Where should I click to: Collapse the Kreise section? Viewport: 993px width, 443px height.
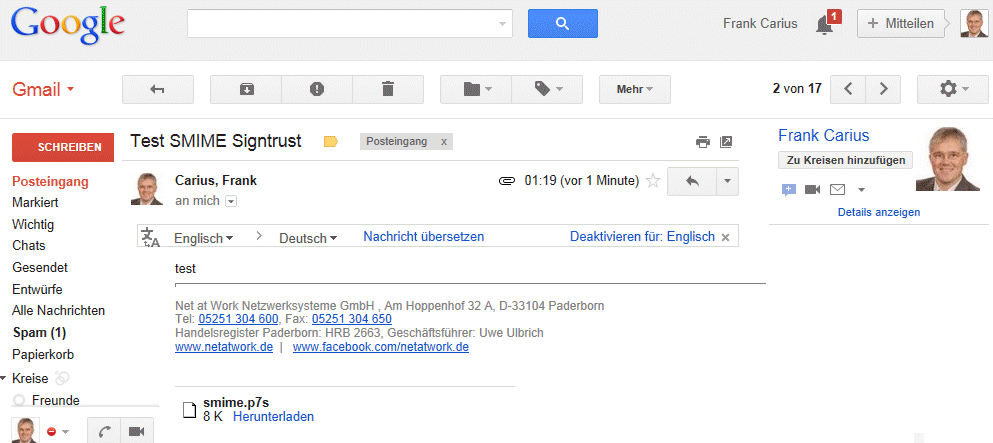(4, 378)
